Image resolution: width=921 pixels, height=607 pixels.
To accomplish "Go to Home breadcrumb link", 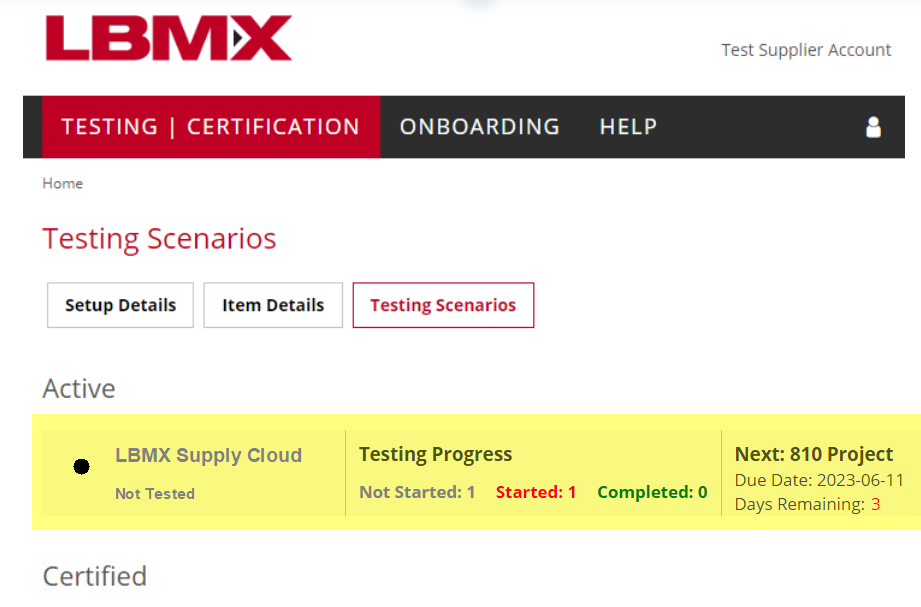I will (63, 183).
